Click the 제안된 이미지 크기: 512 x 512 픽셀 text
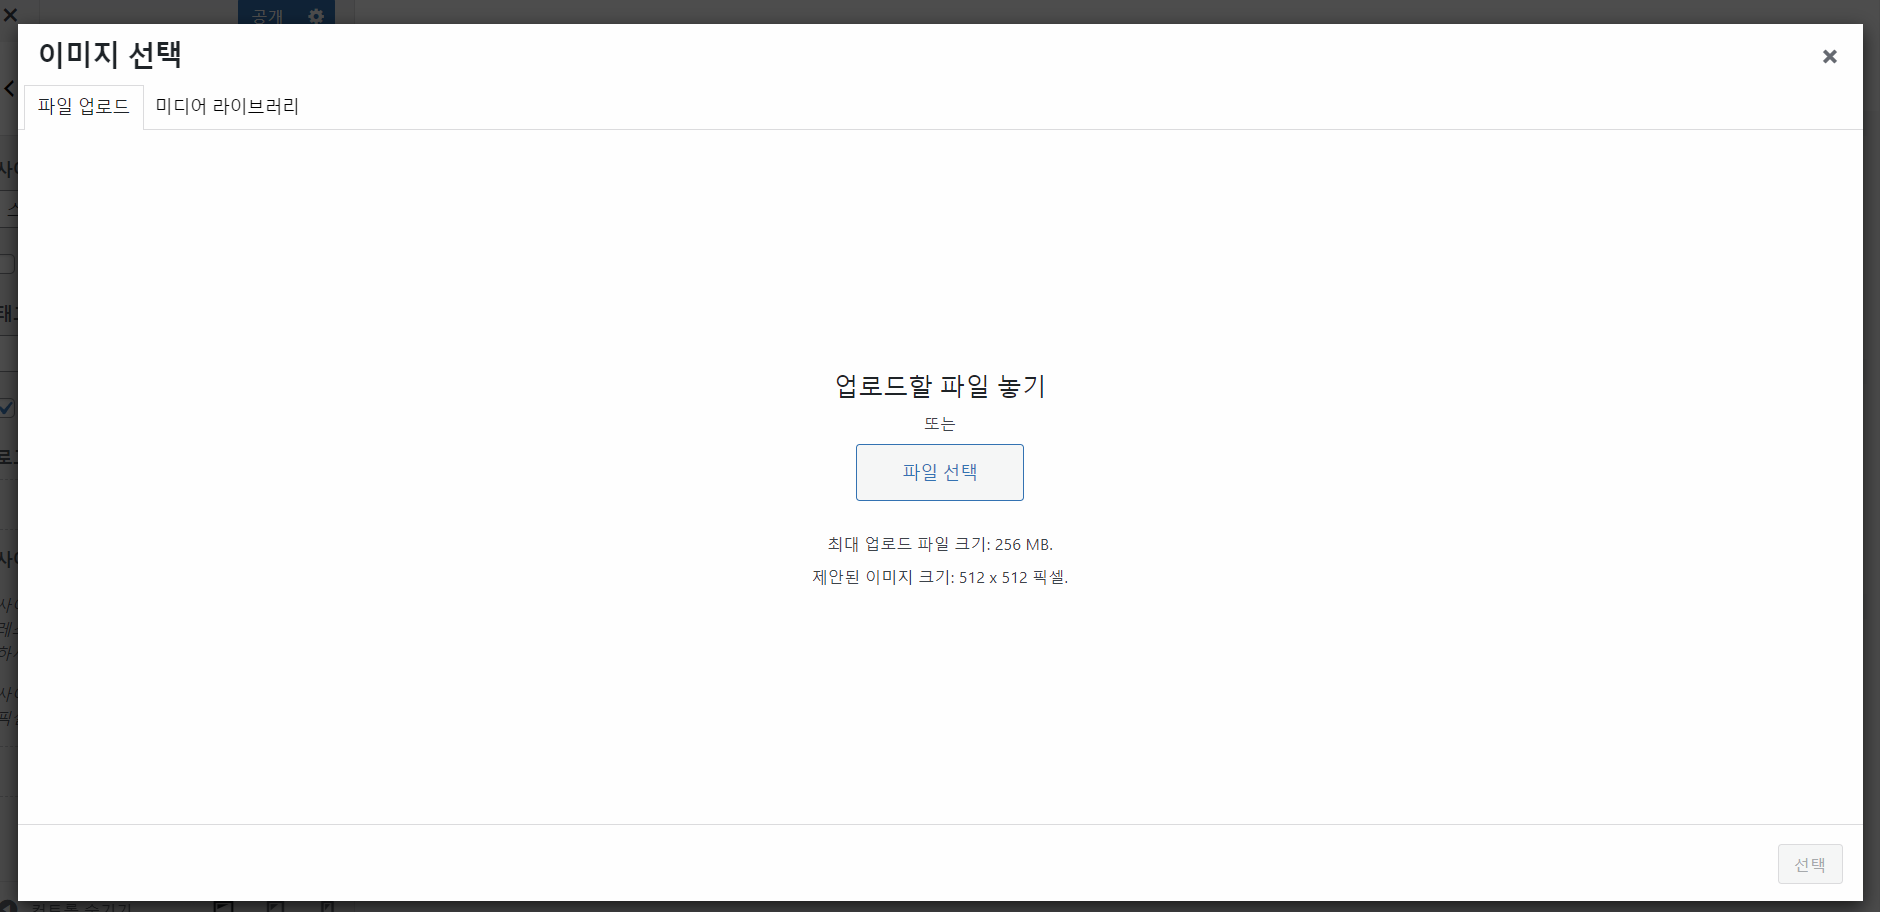Image resolution: width=1880 pixels, height=912 pixels. (940, 577)
